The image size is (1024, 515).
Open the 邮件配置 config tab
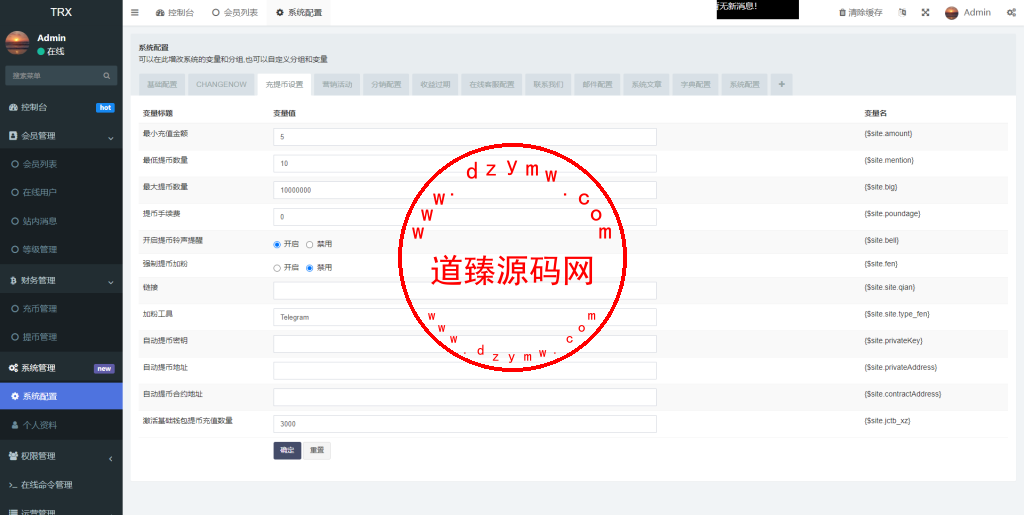point(598,85)
